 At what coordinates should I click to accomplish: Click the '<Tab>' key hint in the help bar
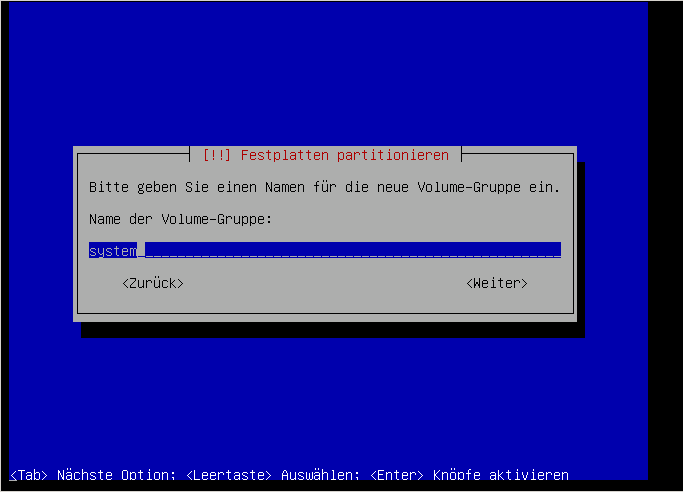[29, 475]
